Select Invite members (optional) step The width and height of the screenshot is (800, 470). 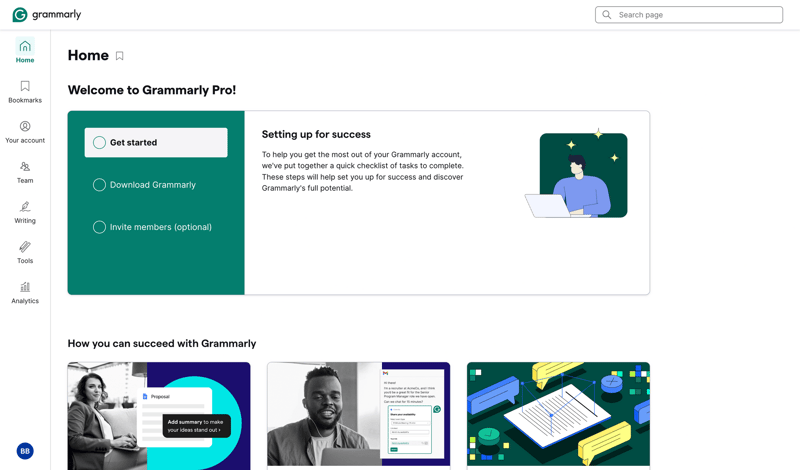point(156,227)
